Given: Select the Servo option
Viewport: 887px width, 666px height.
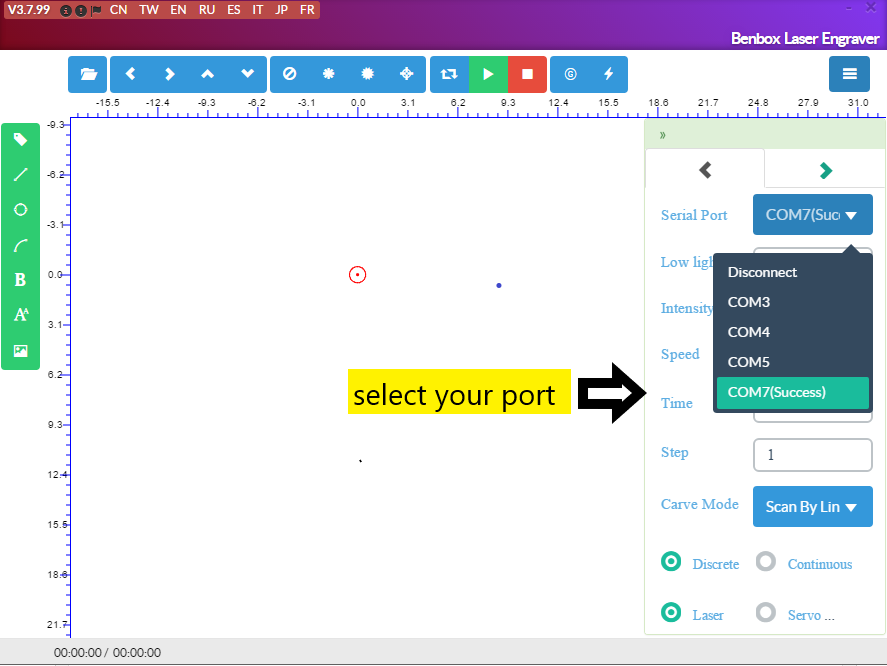Looking at the screenshot, I should pyautogui.click(x=766, y=613).
